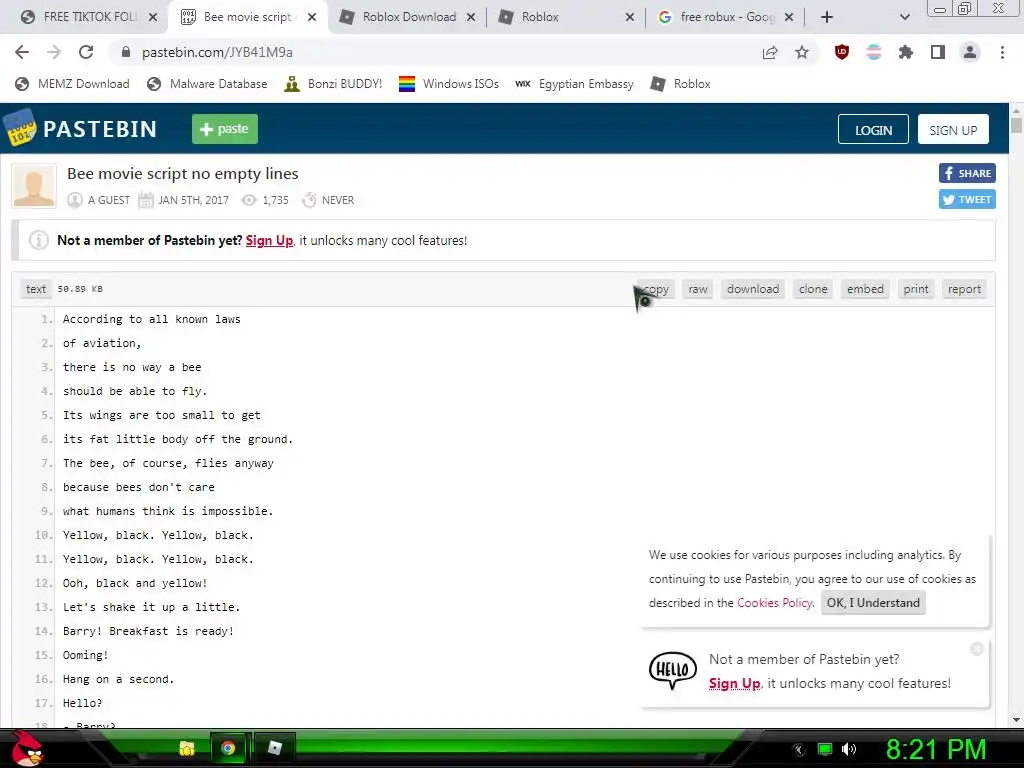Click the Sign Up link in notice bar
Image resolution: width=1024 pixels, height=768 pixels.
coord(269,240)
